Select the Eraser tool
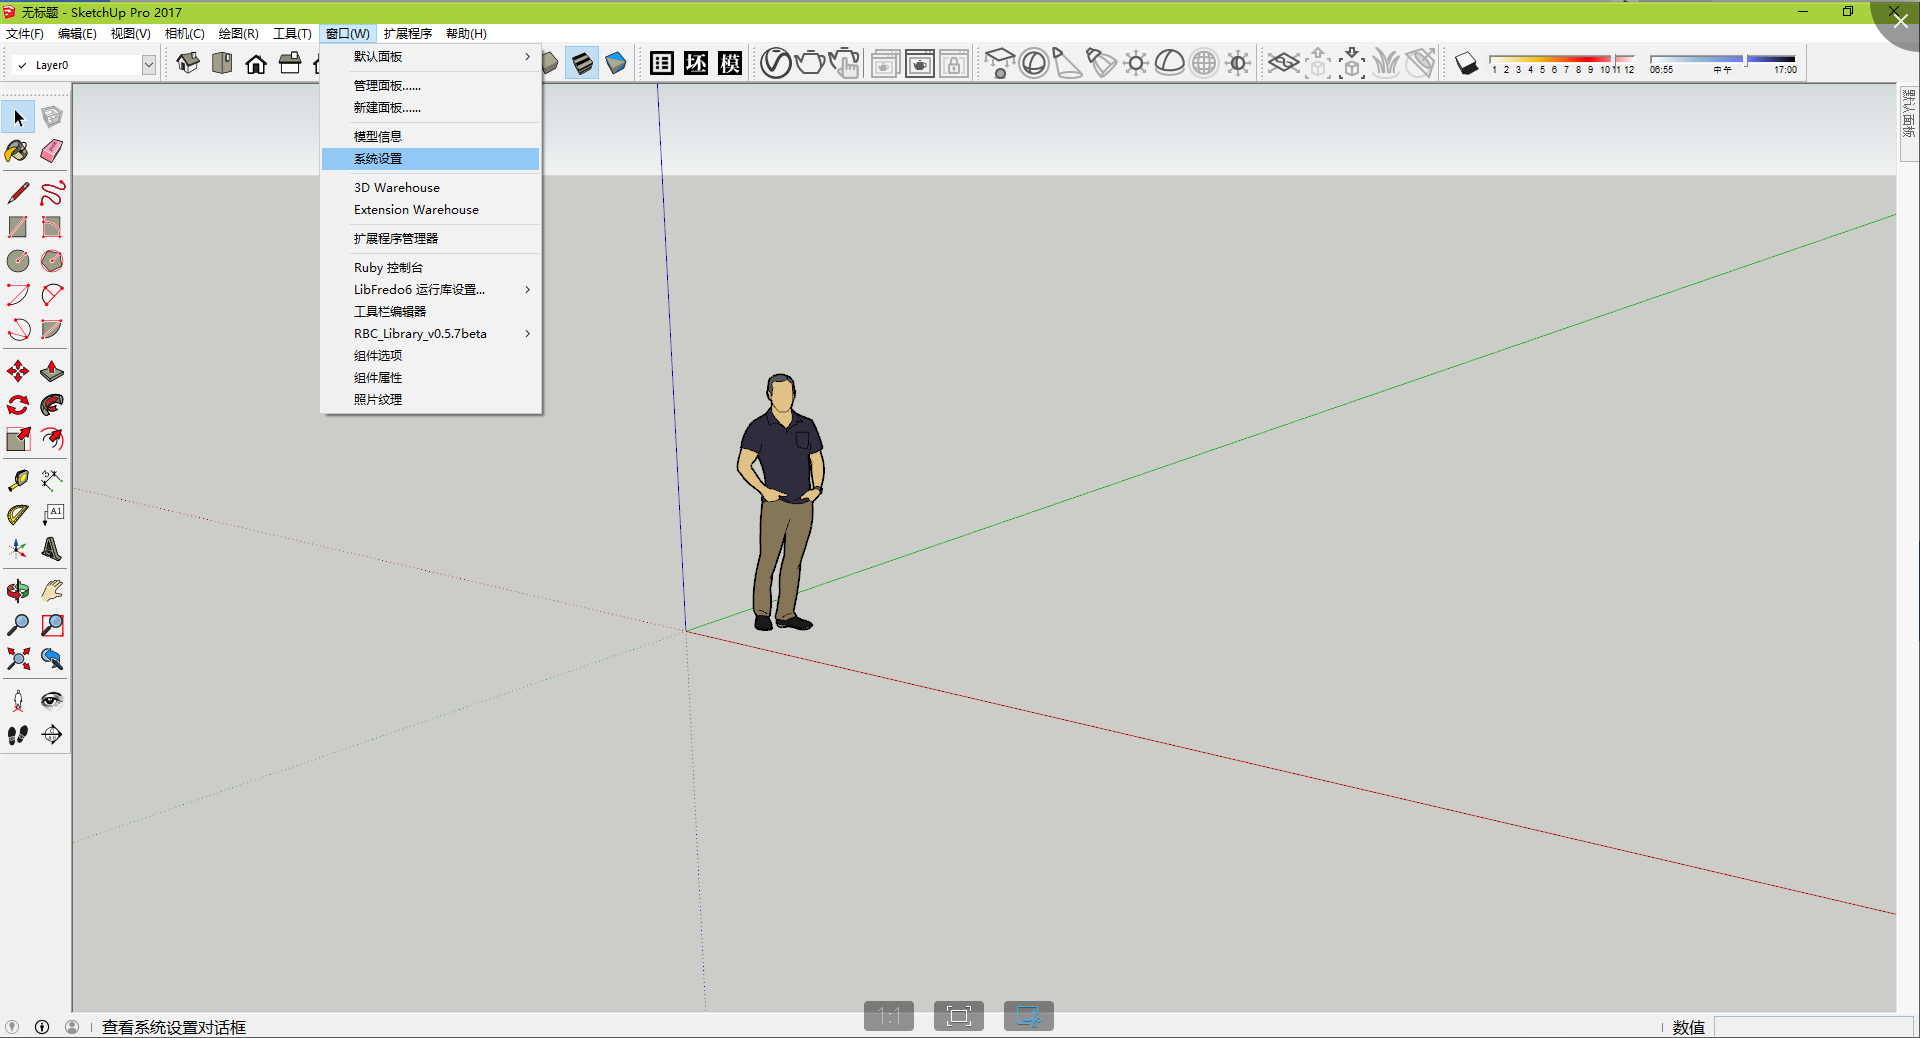This screenshot has width=1920, height=1038. click(x=52, y=151)
